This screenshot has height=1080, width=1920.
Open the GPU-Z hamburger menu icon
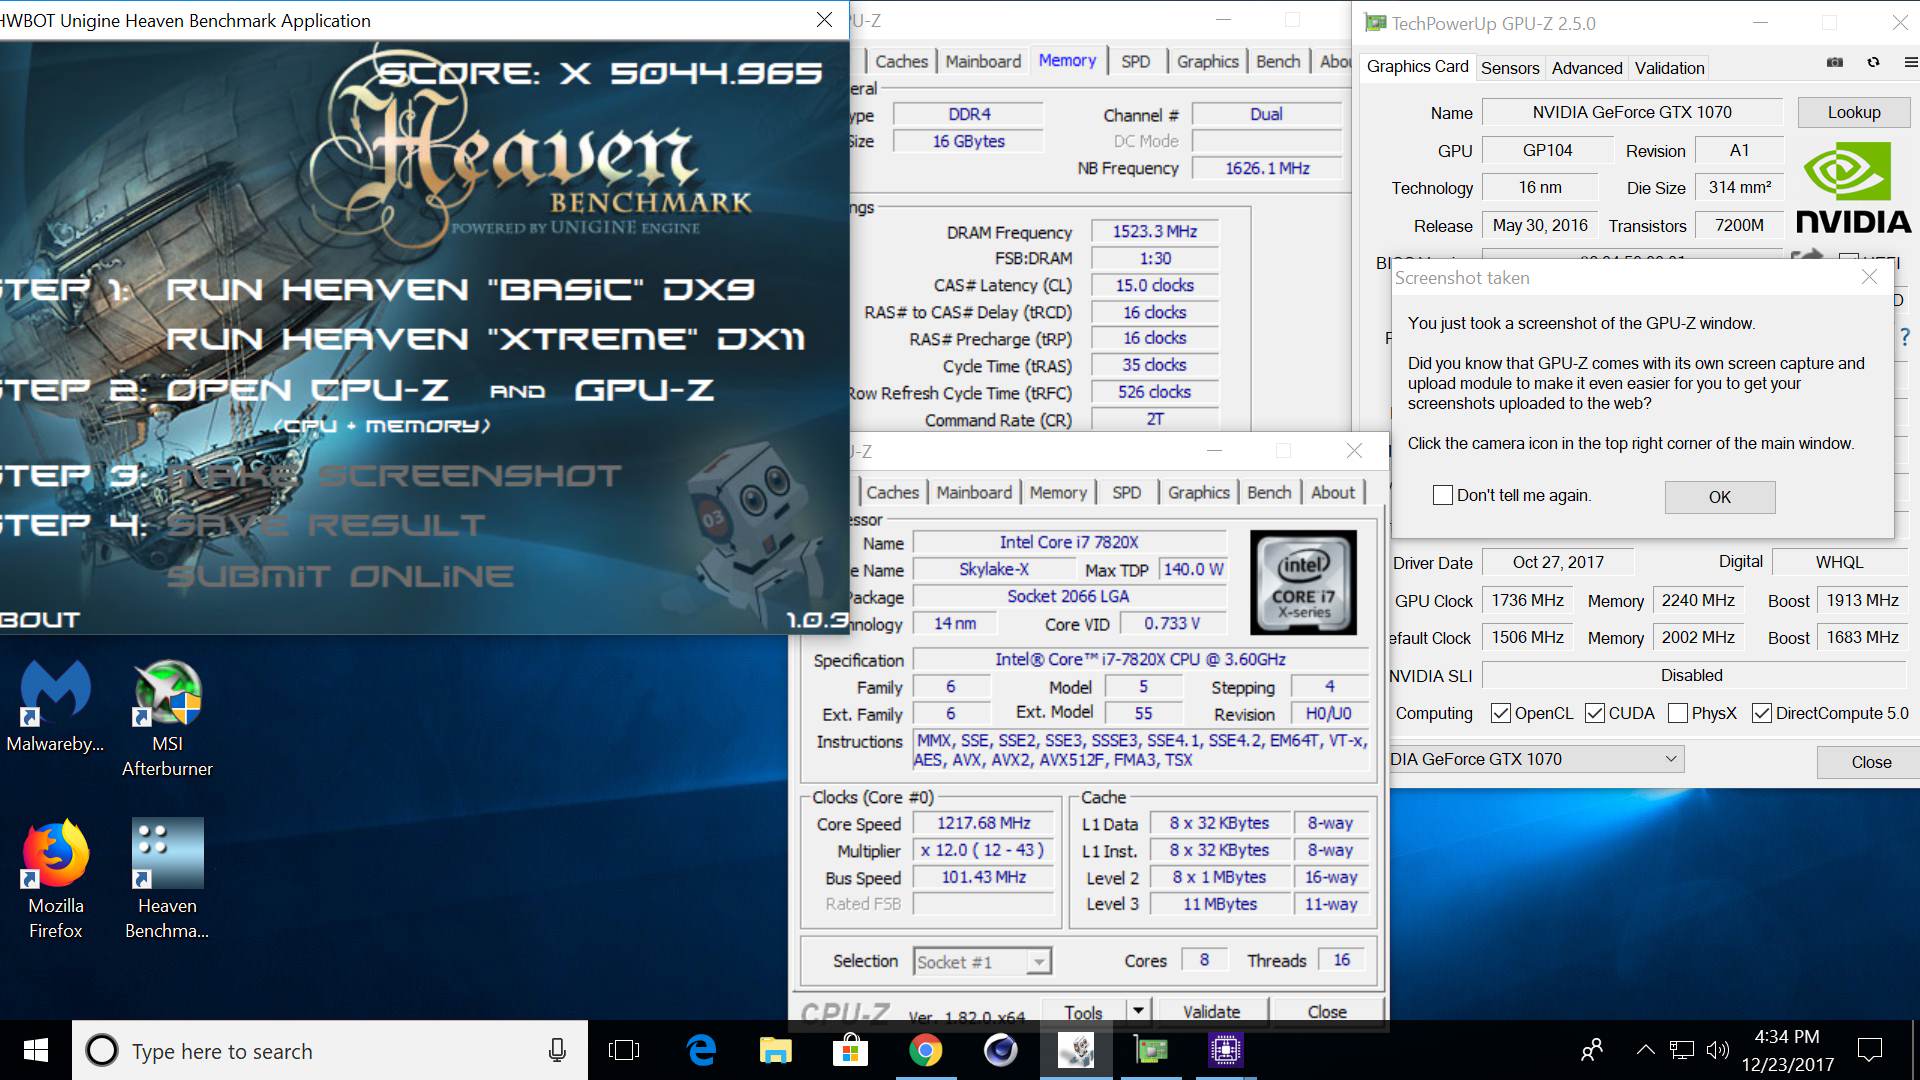click(1910, 62)
